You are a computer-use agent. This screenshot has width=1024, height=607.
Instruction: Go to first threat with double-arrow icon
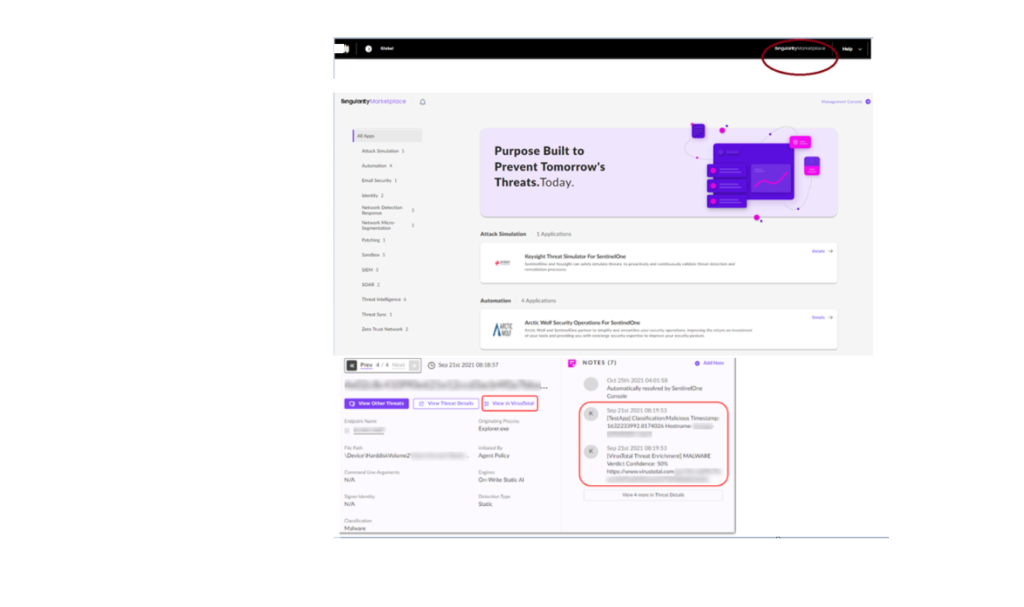(351, 365)
